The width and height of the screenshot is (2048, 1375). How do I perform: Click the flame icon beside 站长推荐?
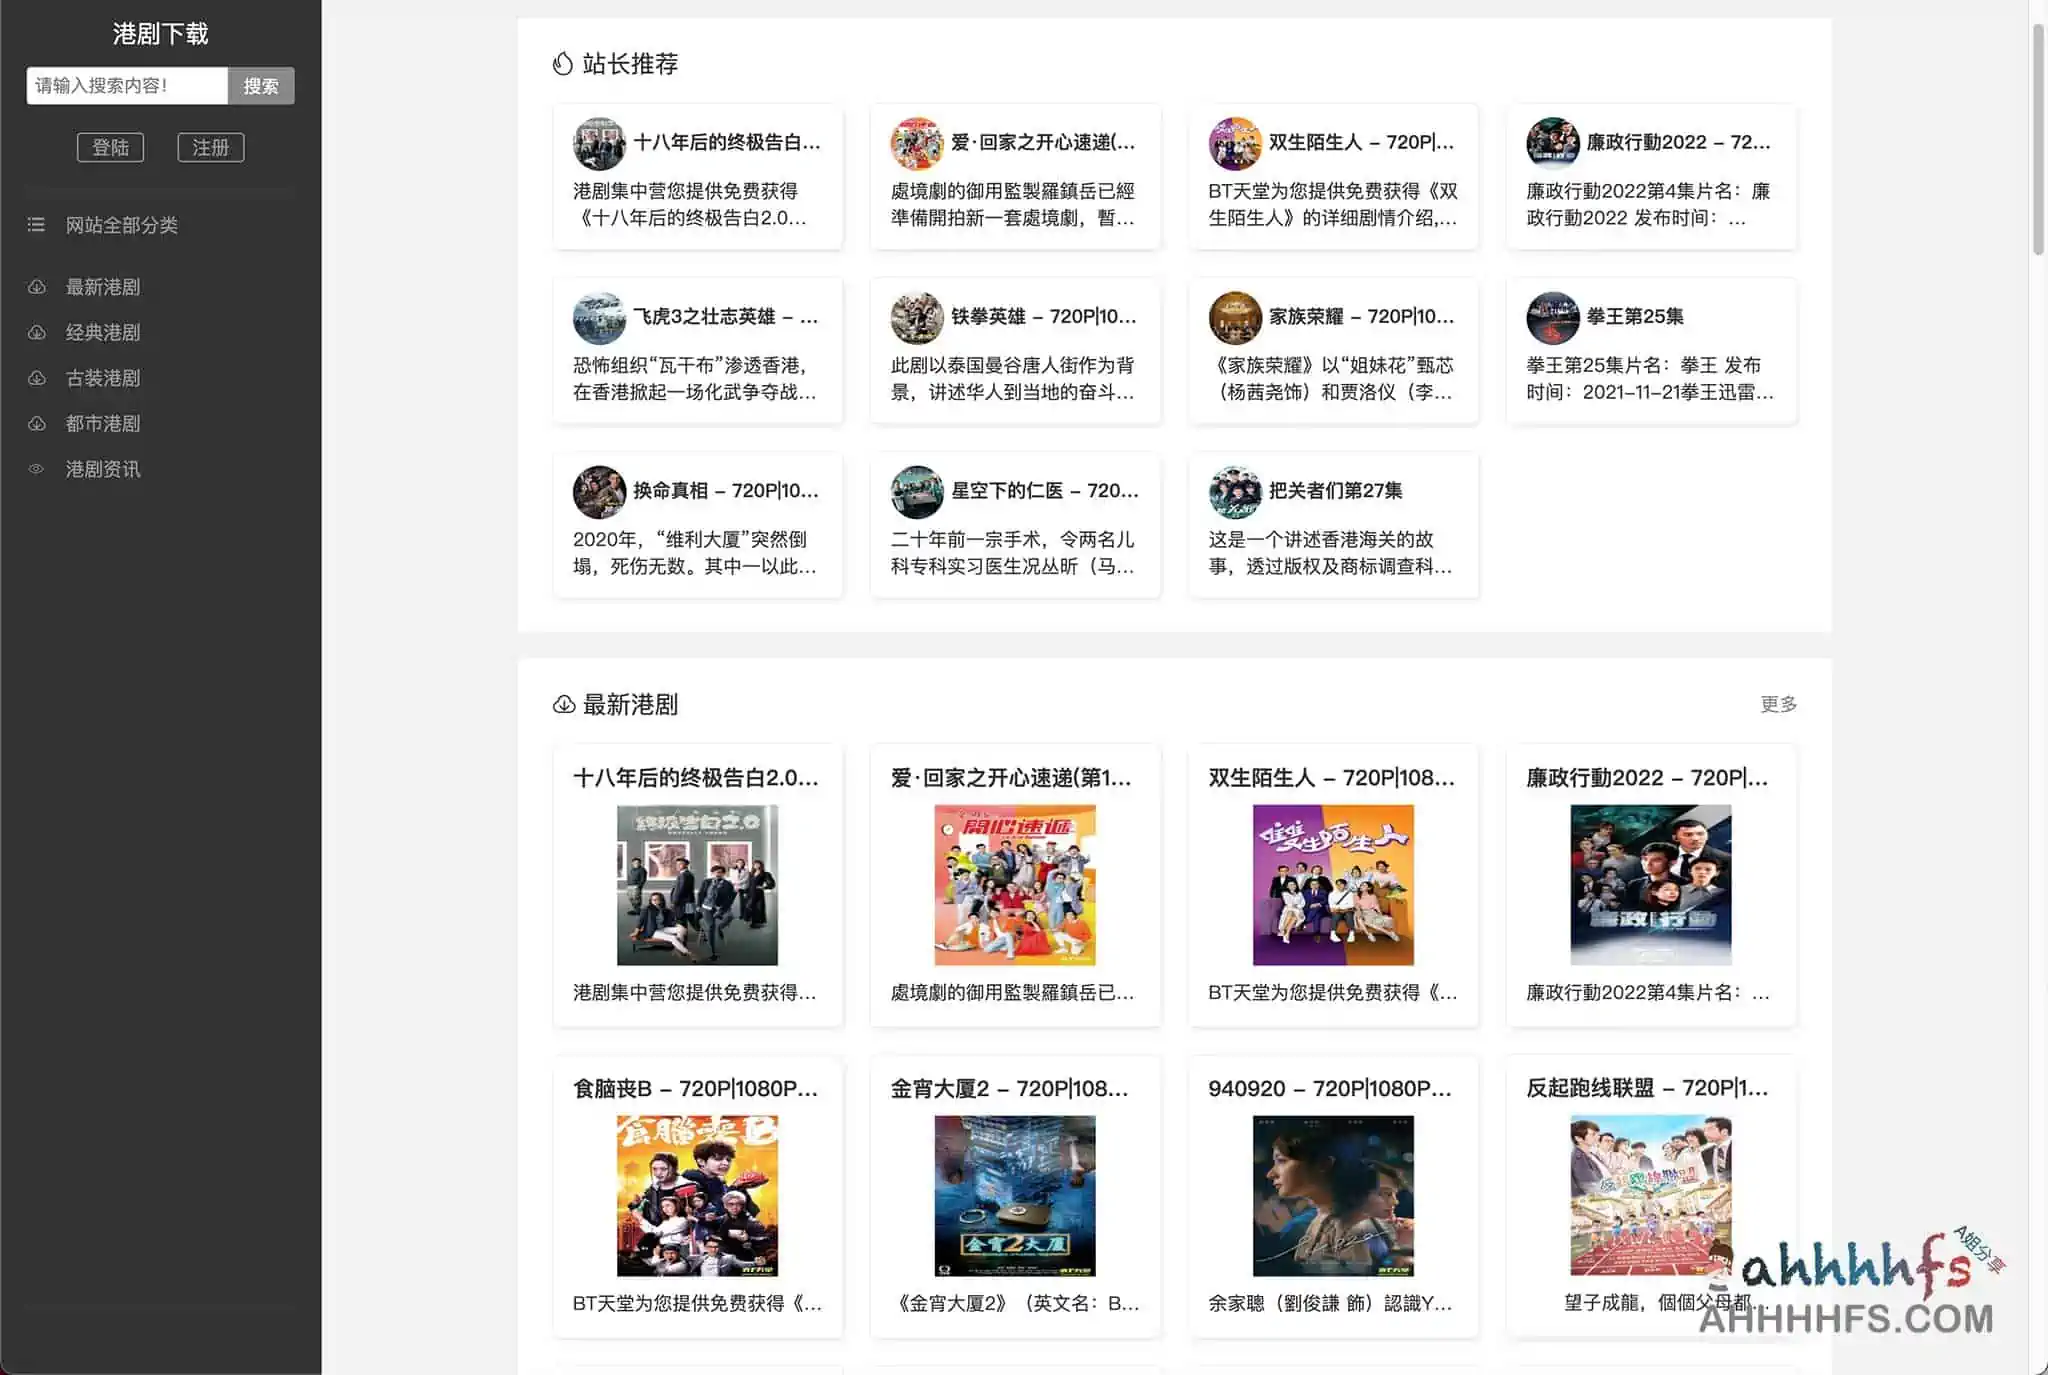point(562,64)
